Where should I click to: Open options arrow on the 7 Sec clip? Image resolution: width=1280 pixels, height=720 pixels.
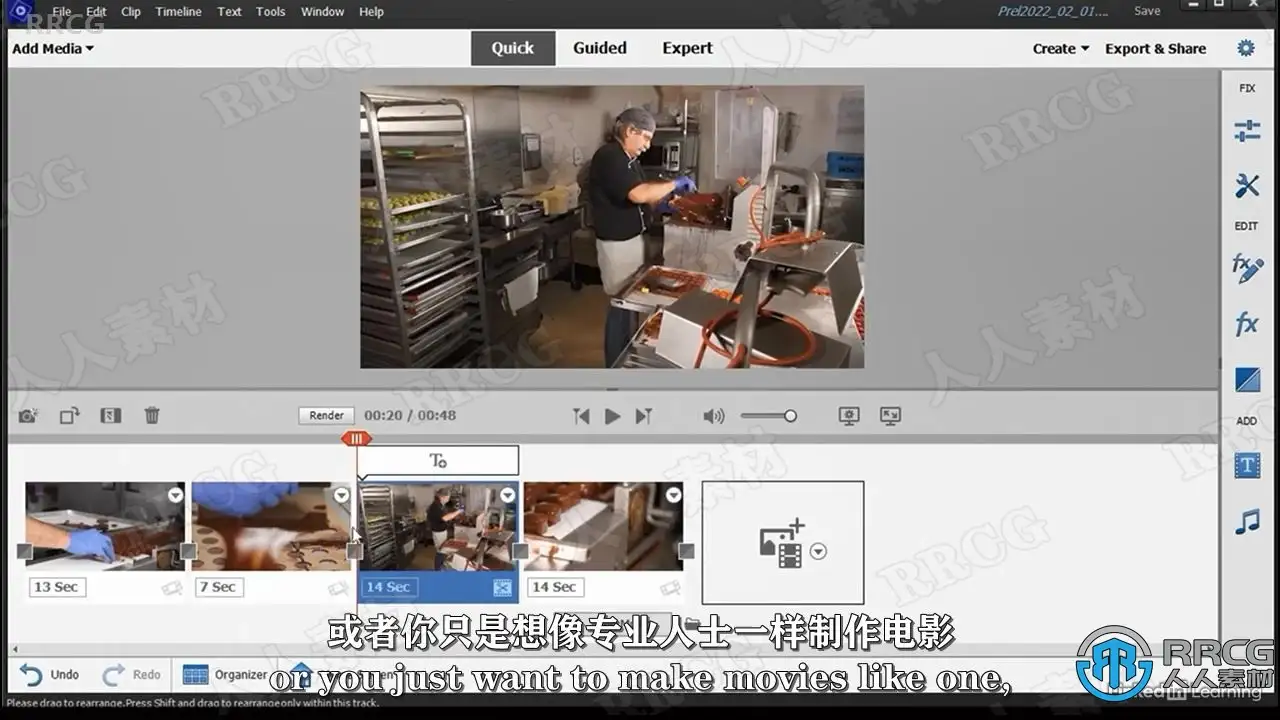click(x=341, y=495)
